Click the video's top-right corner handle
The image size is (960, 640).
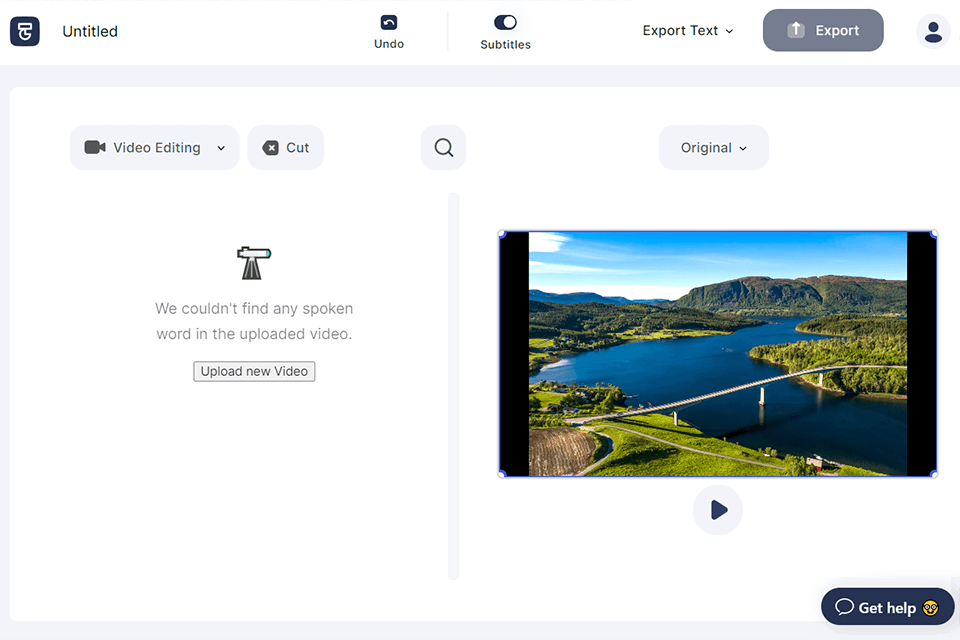click(x=934, y=234)
